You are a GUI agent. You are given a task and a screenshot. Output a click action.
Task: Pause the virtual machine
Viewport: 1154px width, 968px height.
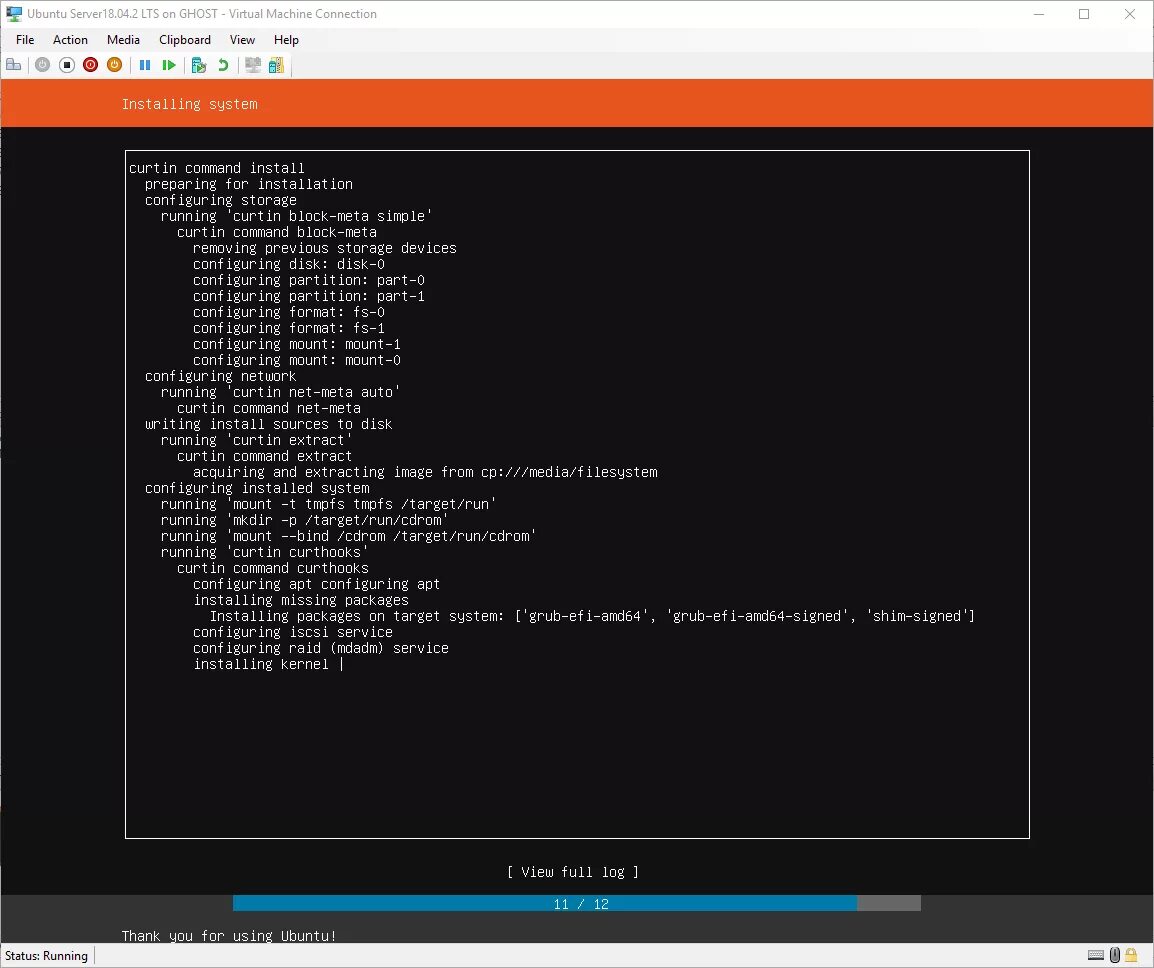point(145,65)
